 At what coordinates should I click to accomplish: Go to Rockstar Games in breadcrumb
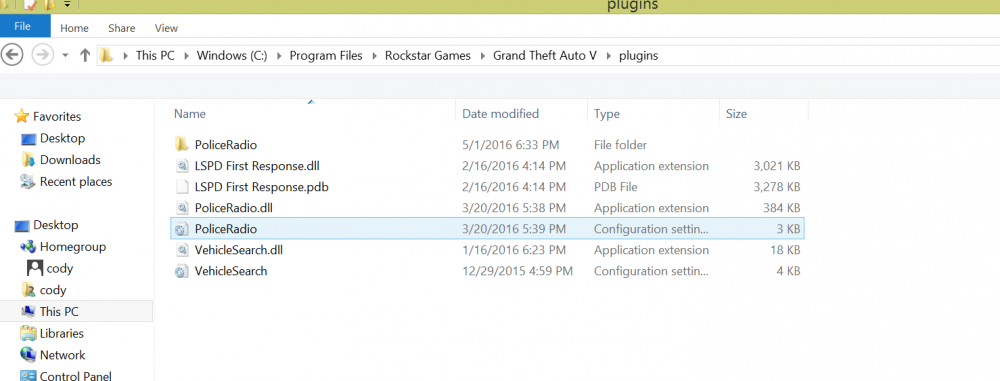(x=427, y=56)
